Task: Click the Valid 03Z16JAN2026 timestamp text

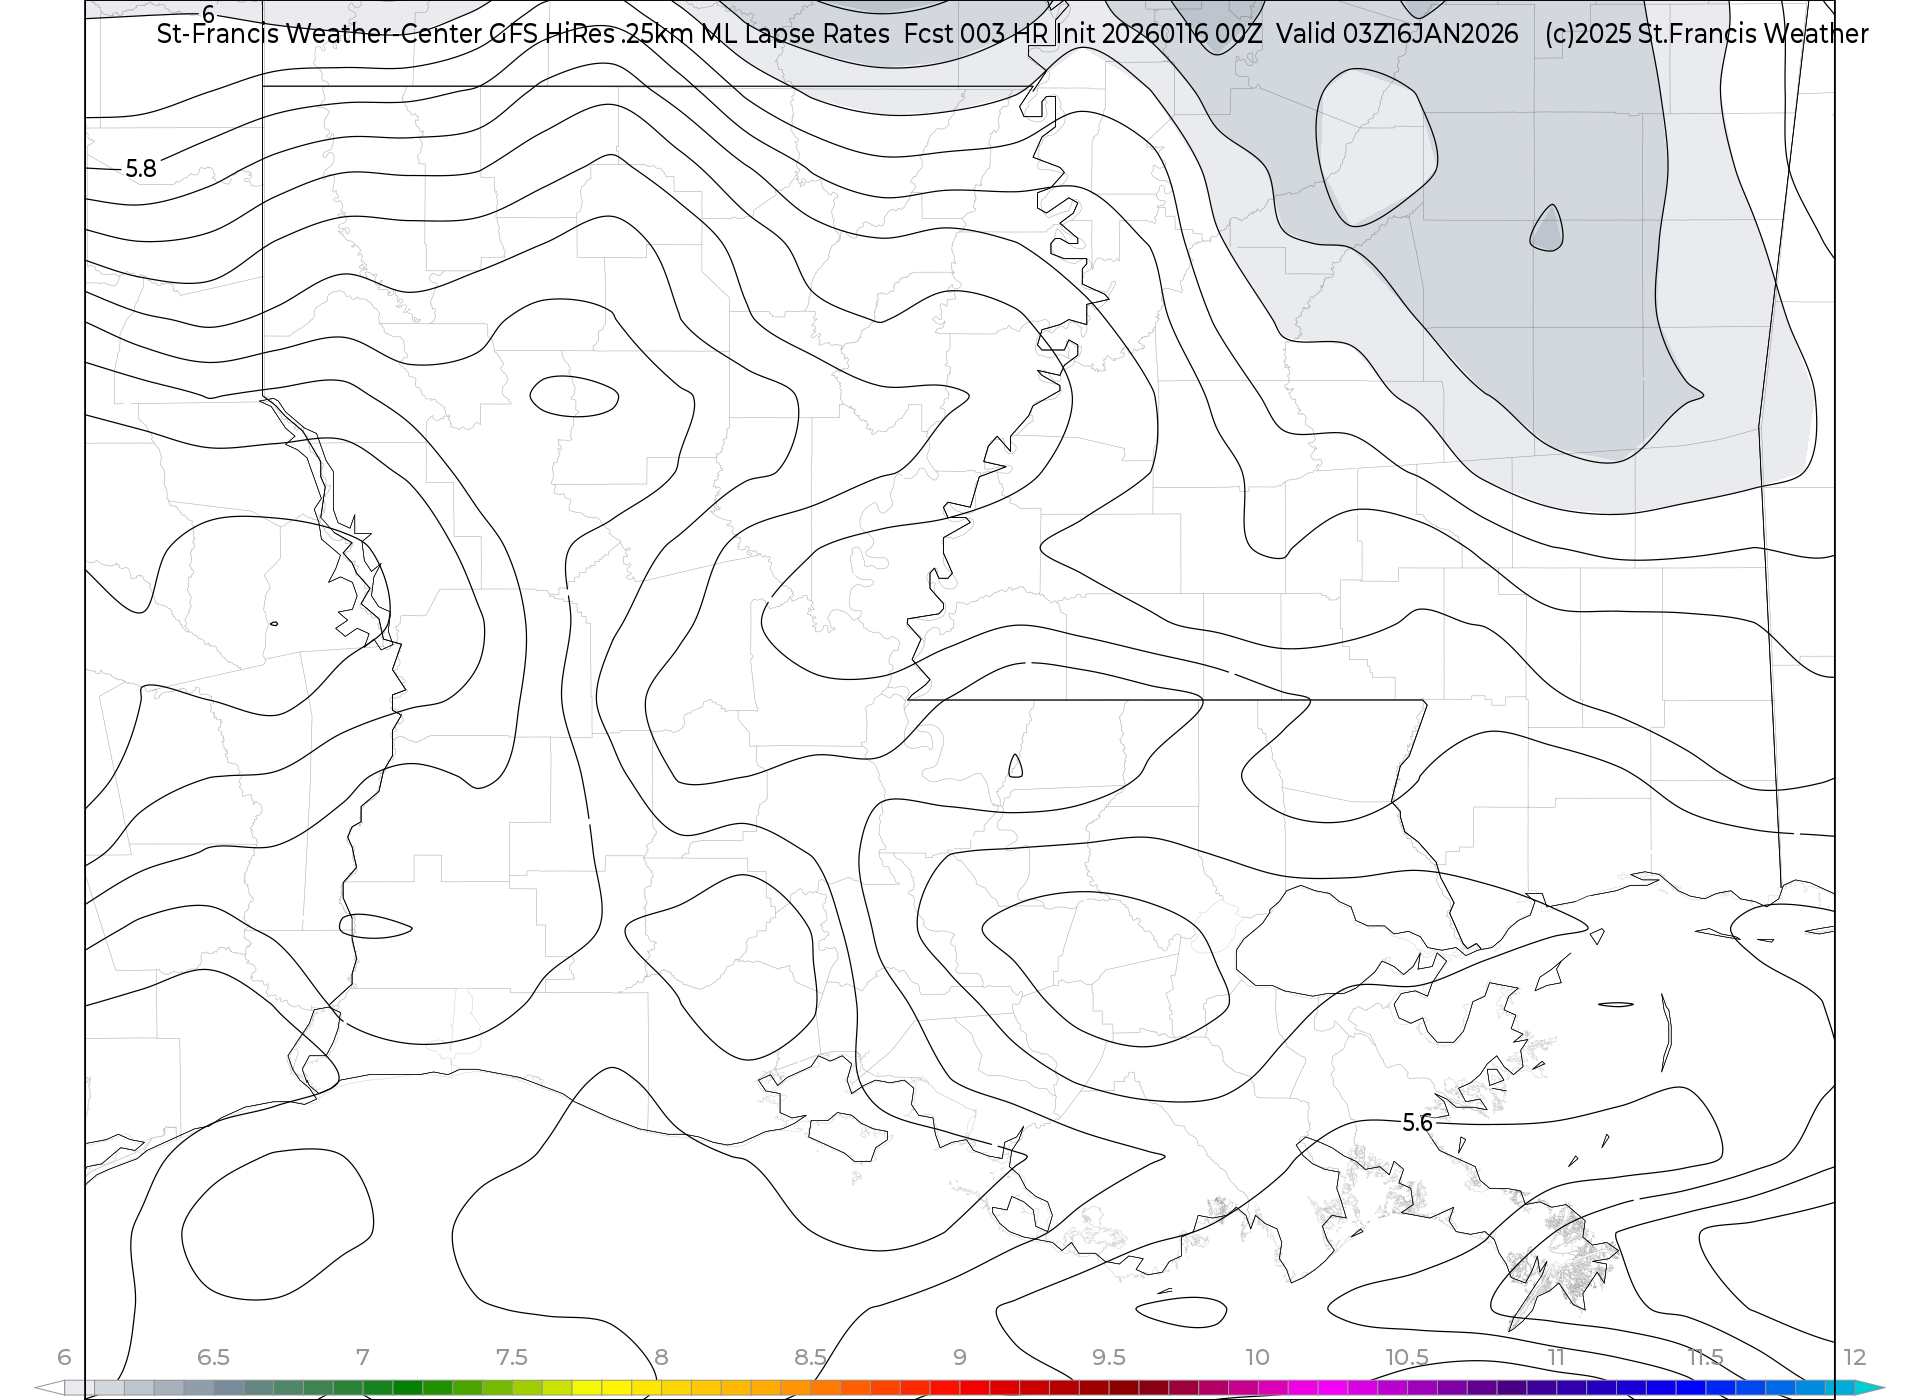Action: (x=1397, y=34)
